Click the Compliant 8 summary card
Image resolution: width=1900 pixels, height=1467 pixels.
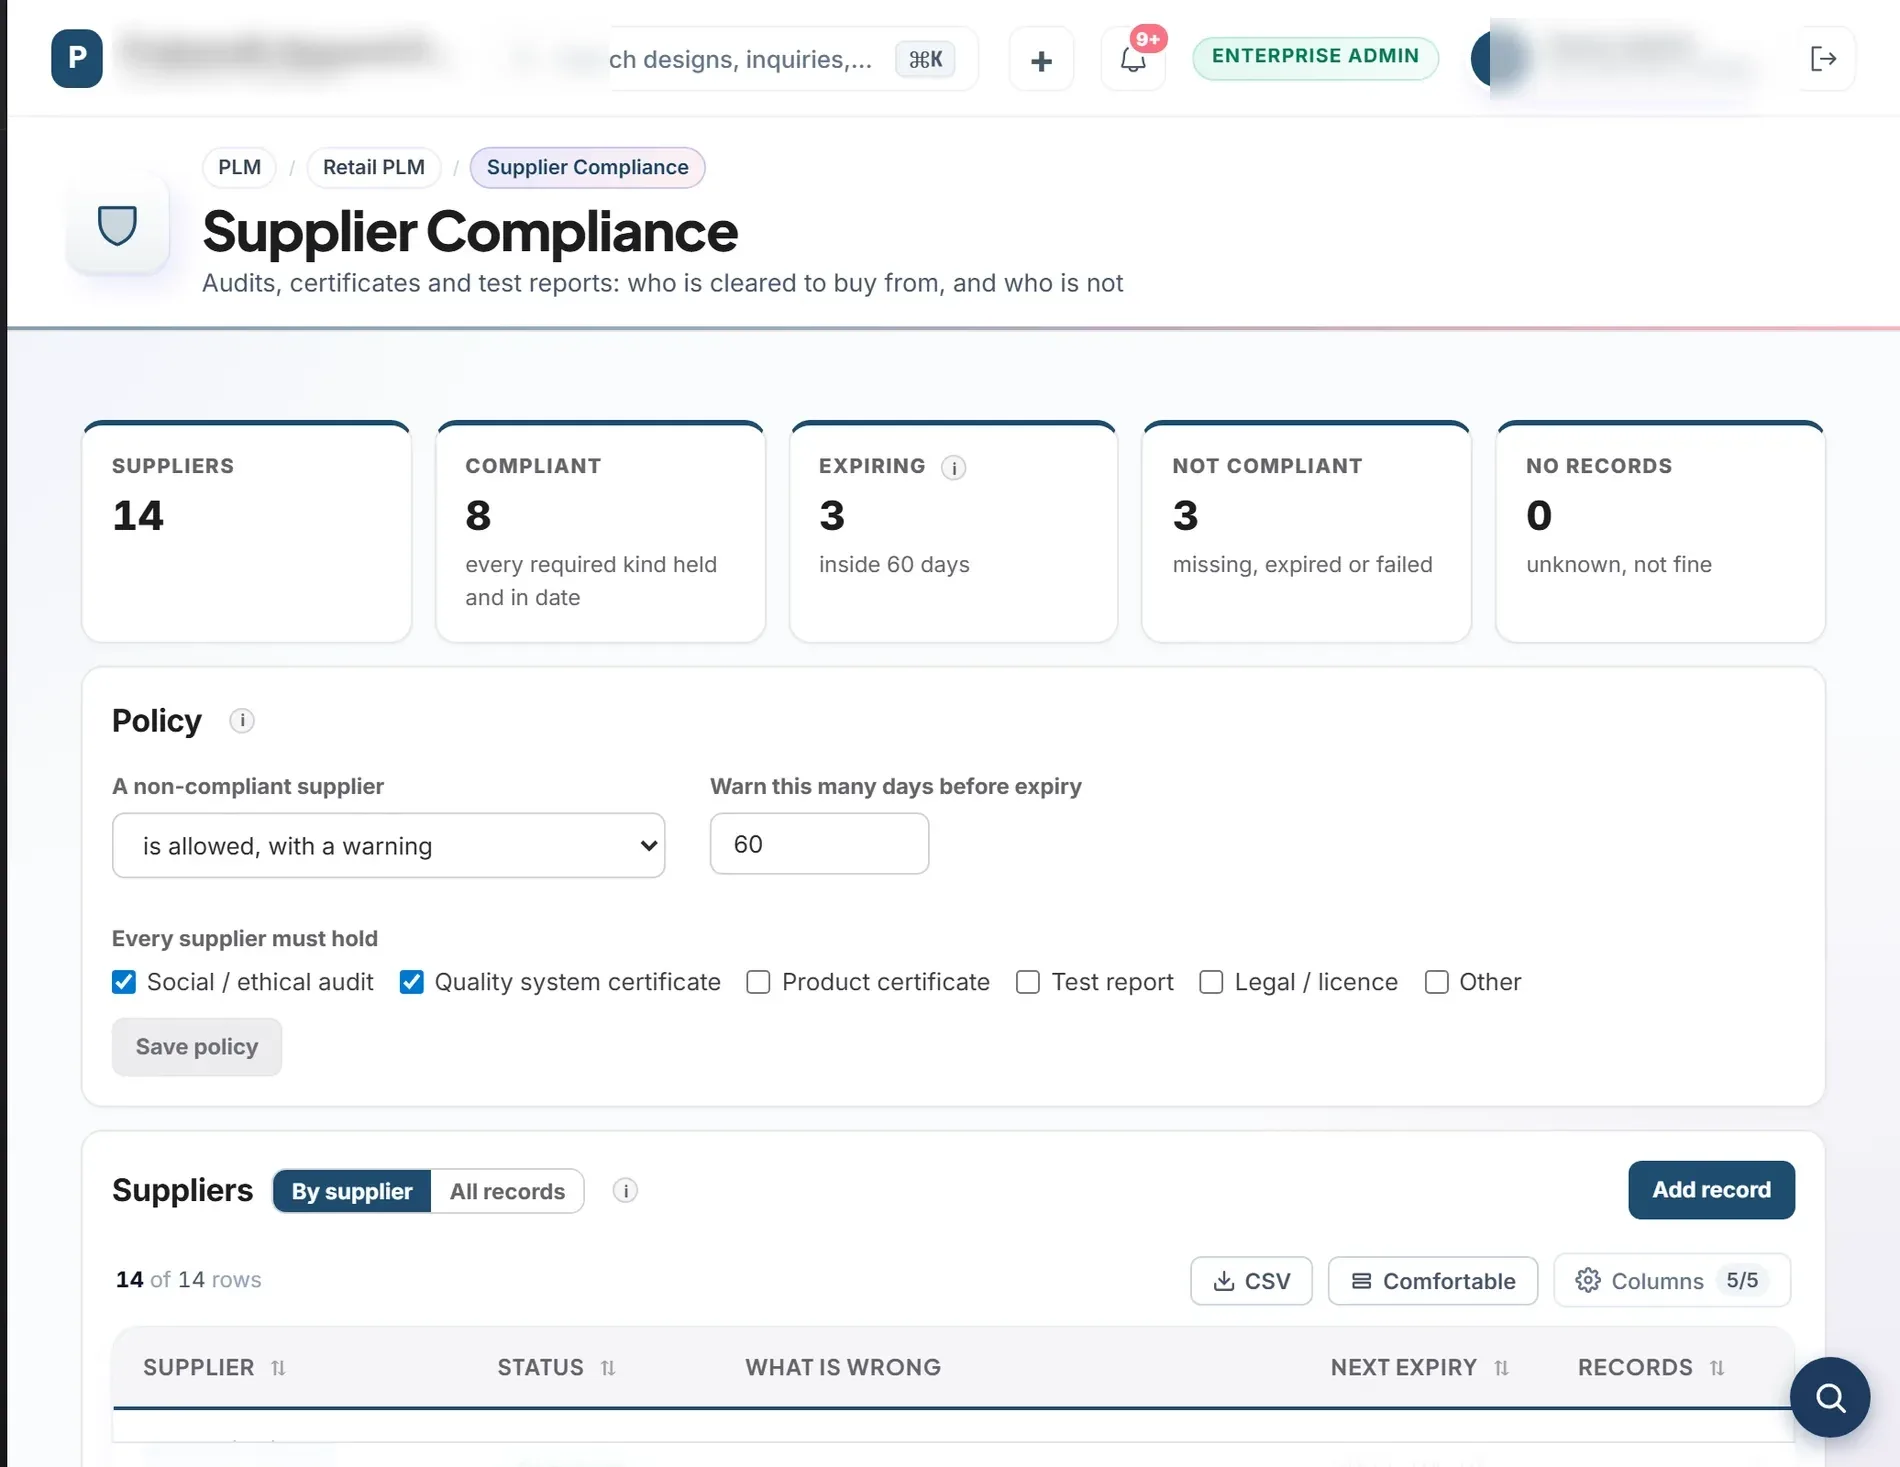600,532
